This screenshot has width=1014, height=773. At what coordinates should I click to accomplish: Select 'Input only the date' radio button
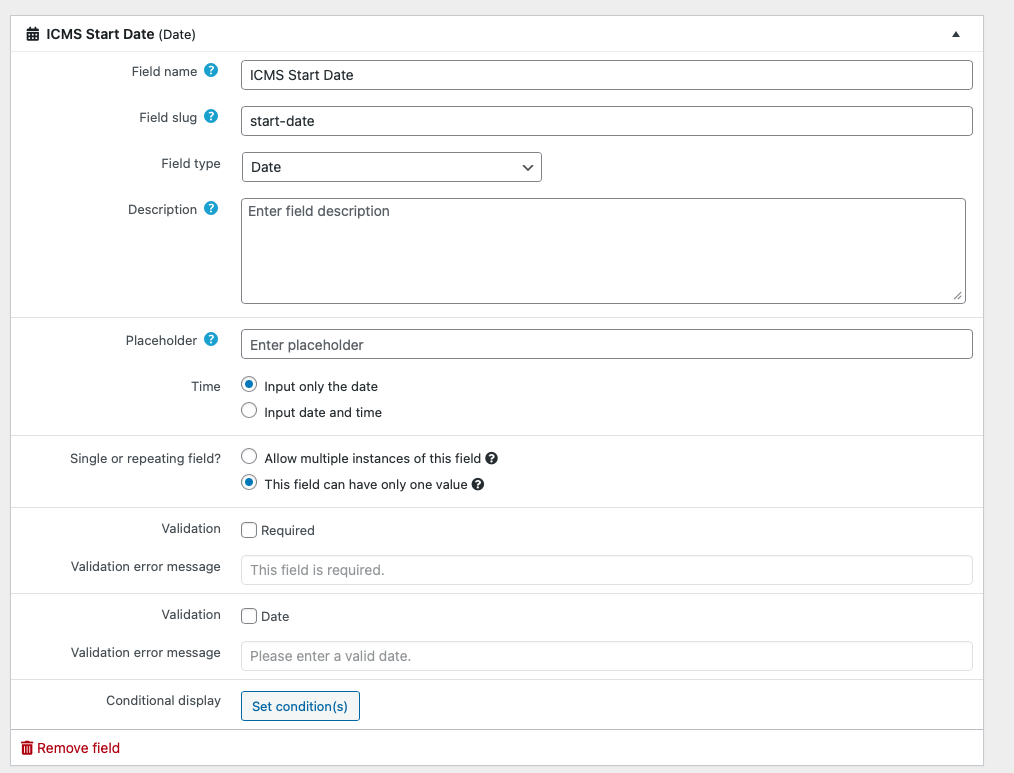pos(250,385)
